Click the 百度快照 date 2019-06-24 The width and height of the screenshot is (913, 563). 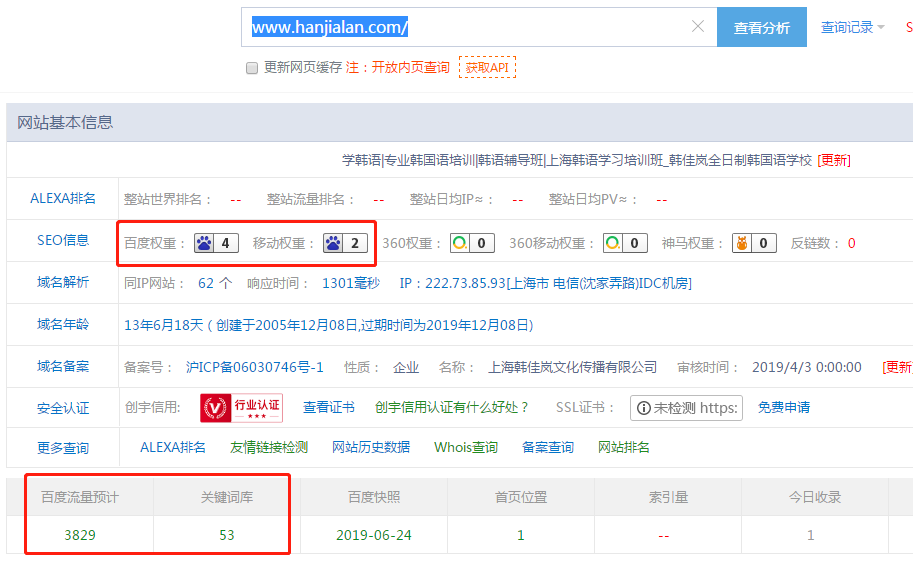[374, 535]
